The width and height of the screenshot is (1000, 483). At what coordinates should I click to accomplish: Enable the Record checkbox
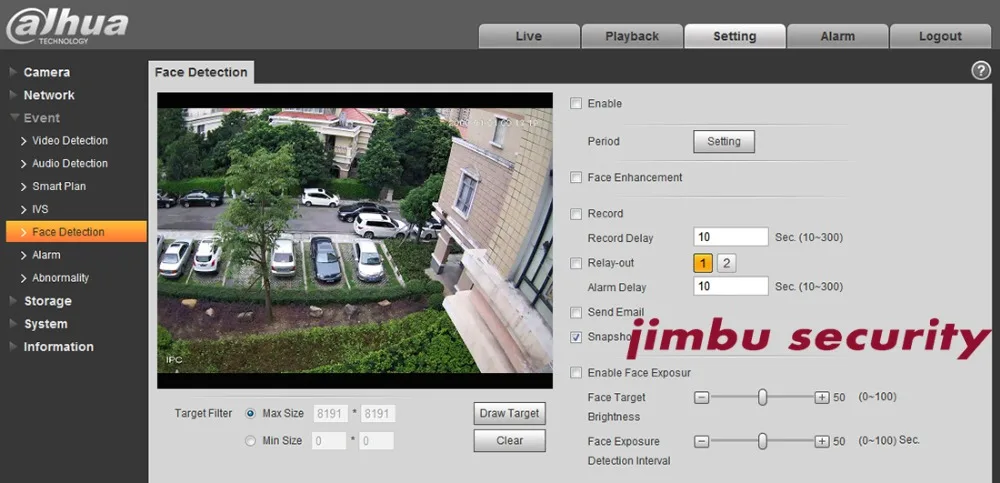pyautogui.click(x=576, y=214)
